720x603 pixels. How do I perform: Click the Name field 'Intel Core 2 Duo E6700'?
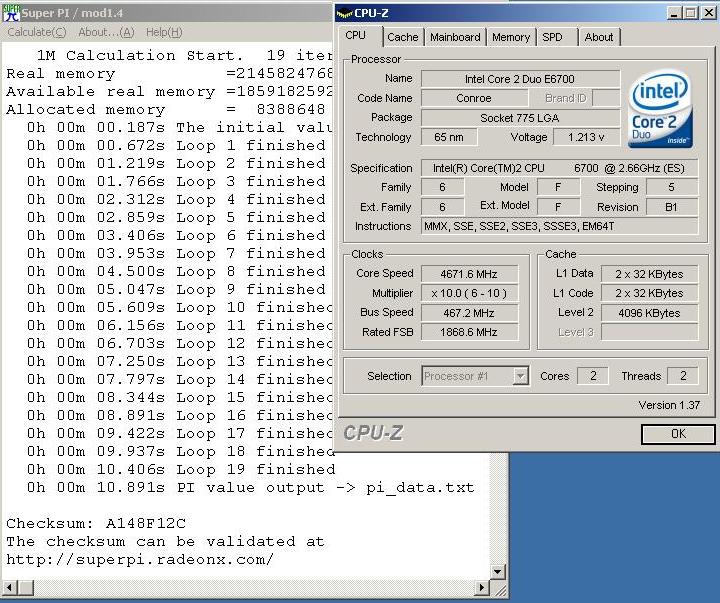(520, 79)
